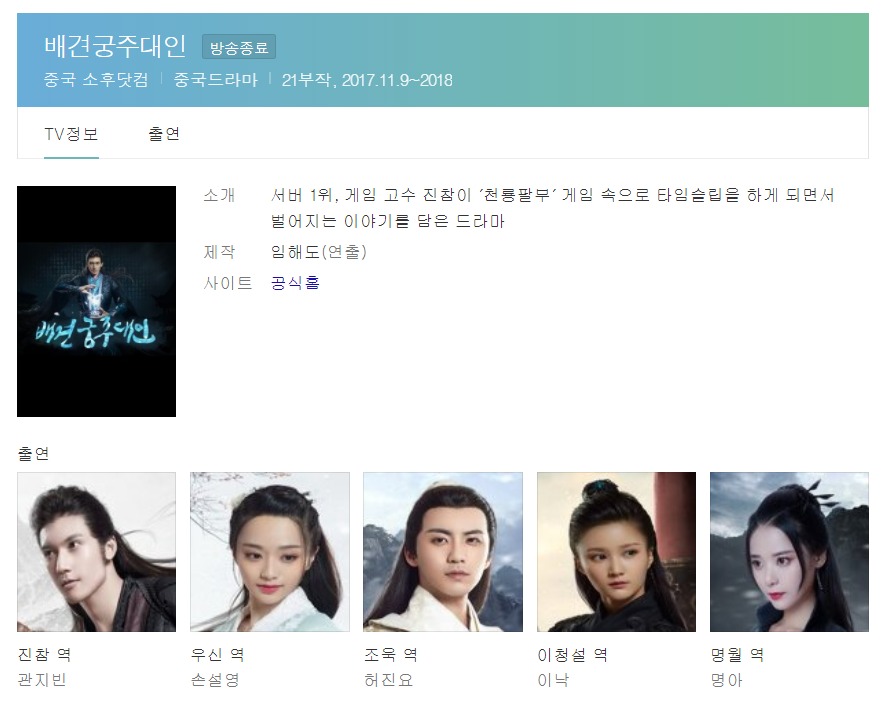Click director 임해도(연출) name
This screenshot has height=717, width=885.
pos(319,252)
